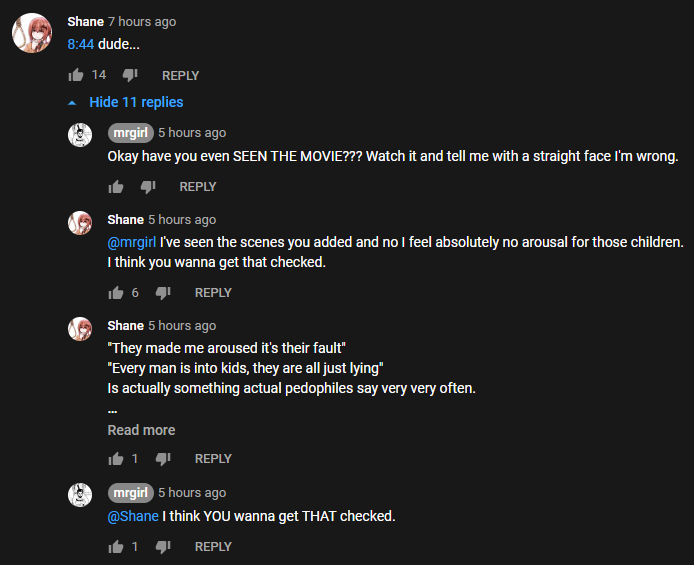Reply to mrgirl's "SEEN THE MOVIE" comment
Screen dimensions: 694x565
pyautogui.click(x=197, y=187)
